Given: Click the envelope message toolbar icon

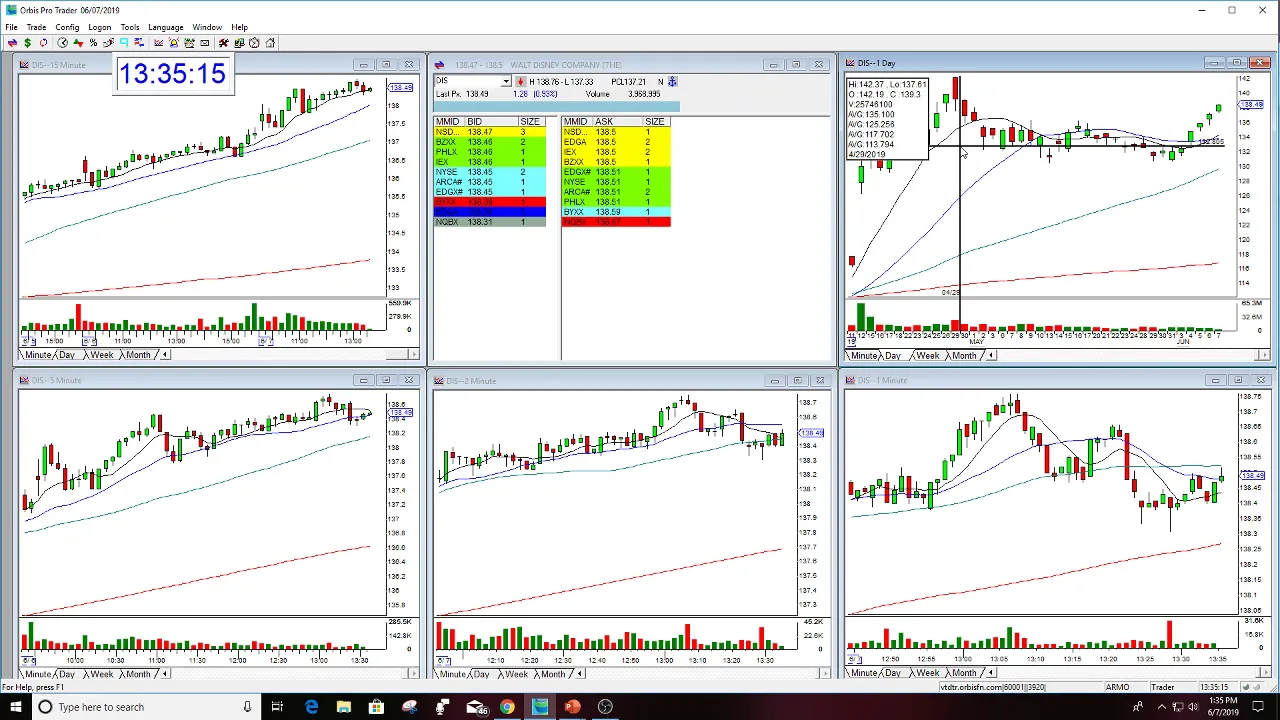Looking at the screenshot, I should [205, 43].
